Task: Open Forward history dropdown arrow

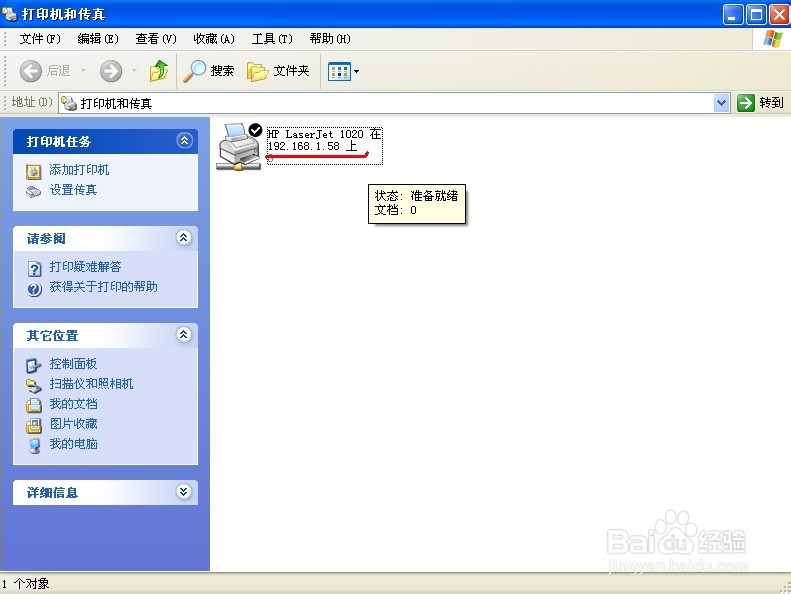Action: (134, 71)
